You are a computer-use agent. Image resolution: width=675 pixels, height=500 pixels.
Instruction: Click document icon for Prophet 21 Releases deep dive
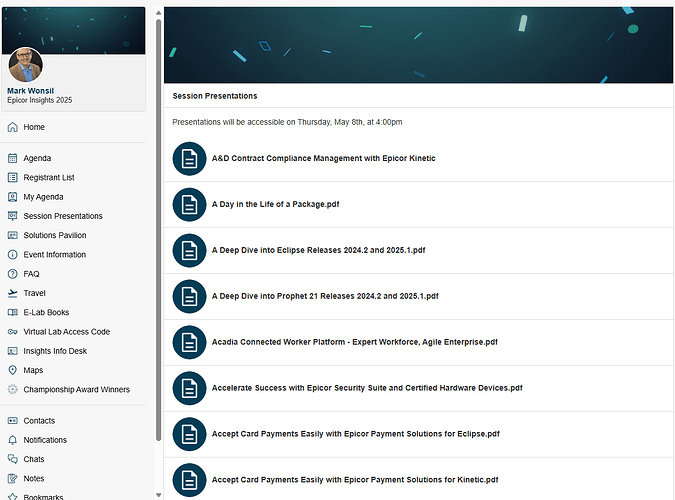point(189,296)
